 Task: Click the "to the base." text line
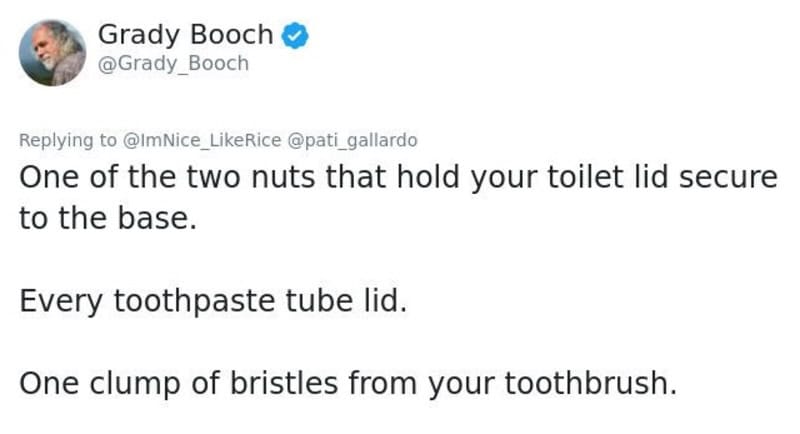[104, 219]
